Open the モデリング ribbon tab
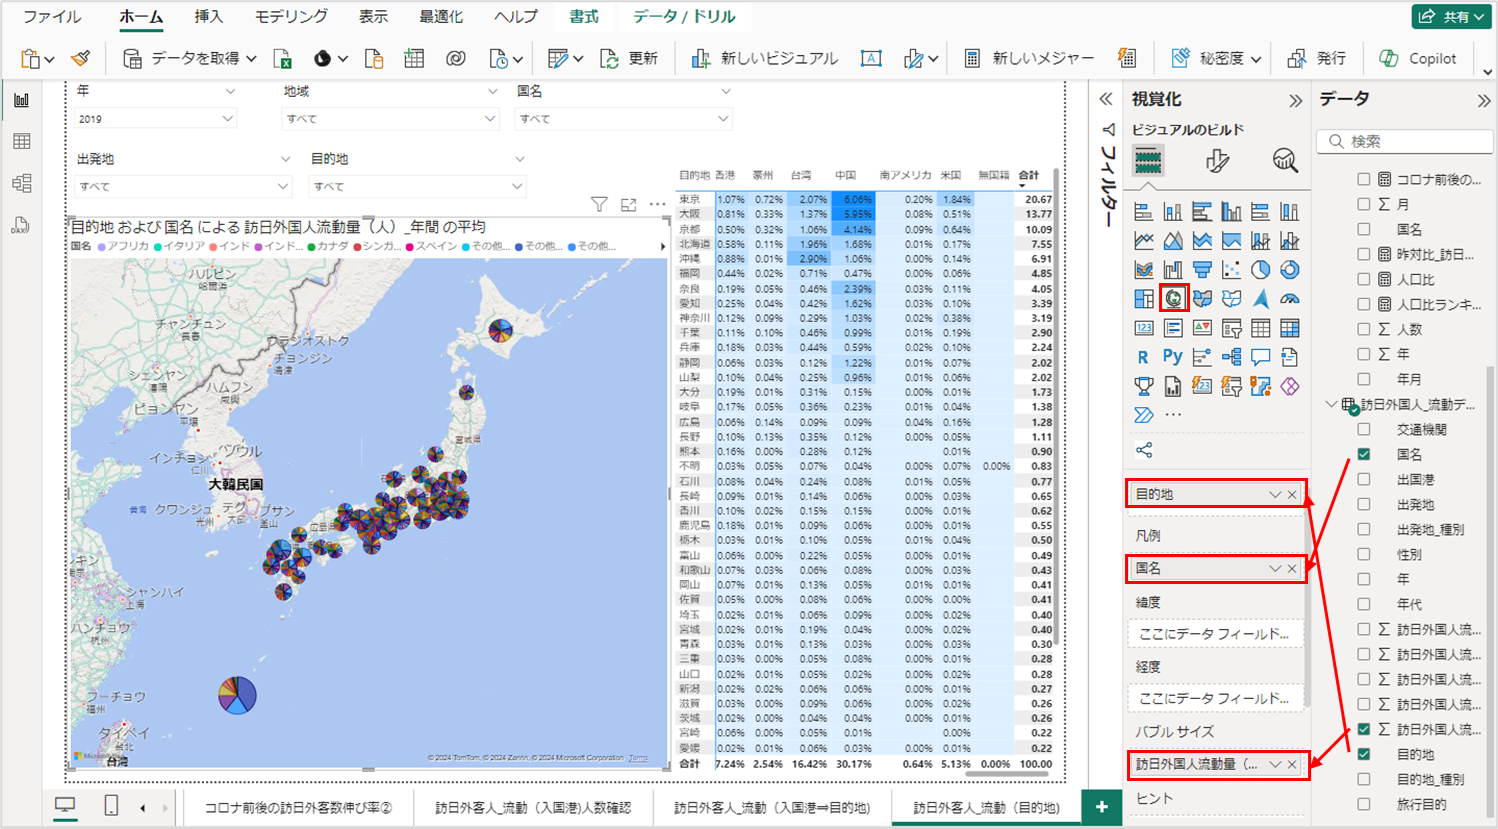Screen dimensions: 1498x829 (290, 17)
